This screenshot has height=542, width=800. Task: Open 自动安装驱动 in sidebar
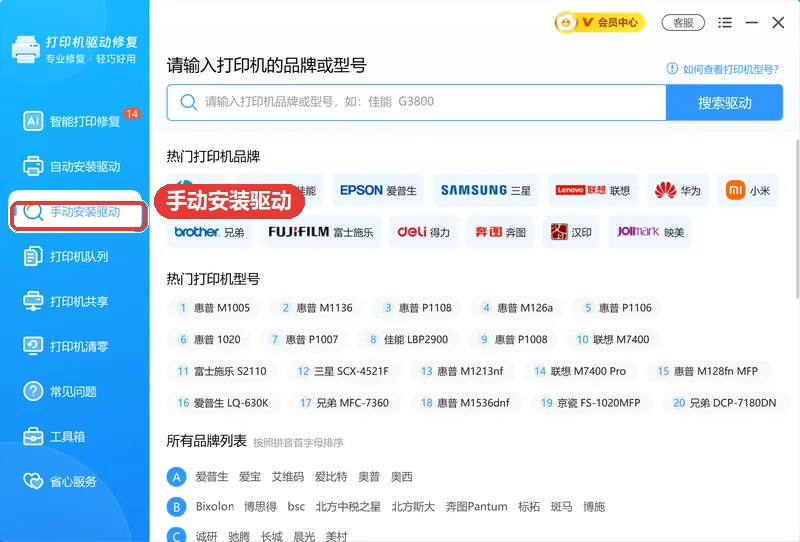coord(74,166)
